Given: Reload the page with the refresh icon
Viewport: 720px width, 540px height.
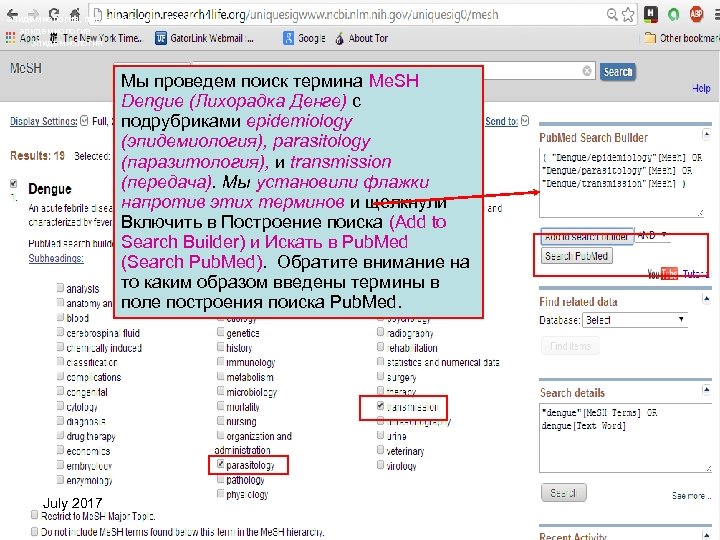Looking at the screenshot, I should click(x=54, y=14).
